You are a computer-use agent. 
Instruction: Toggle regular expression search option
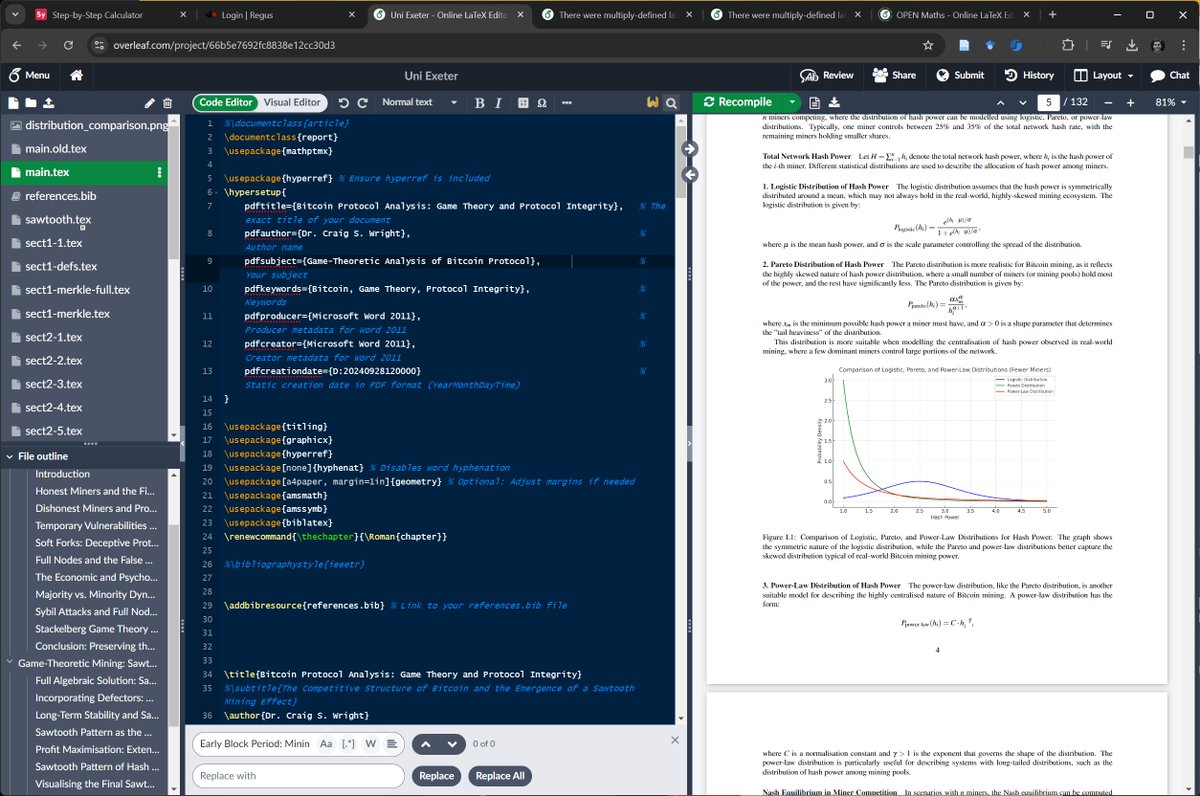tap(348, 744)
